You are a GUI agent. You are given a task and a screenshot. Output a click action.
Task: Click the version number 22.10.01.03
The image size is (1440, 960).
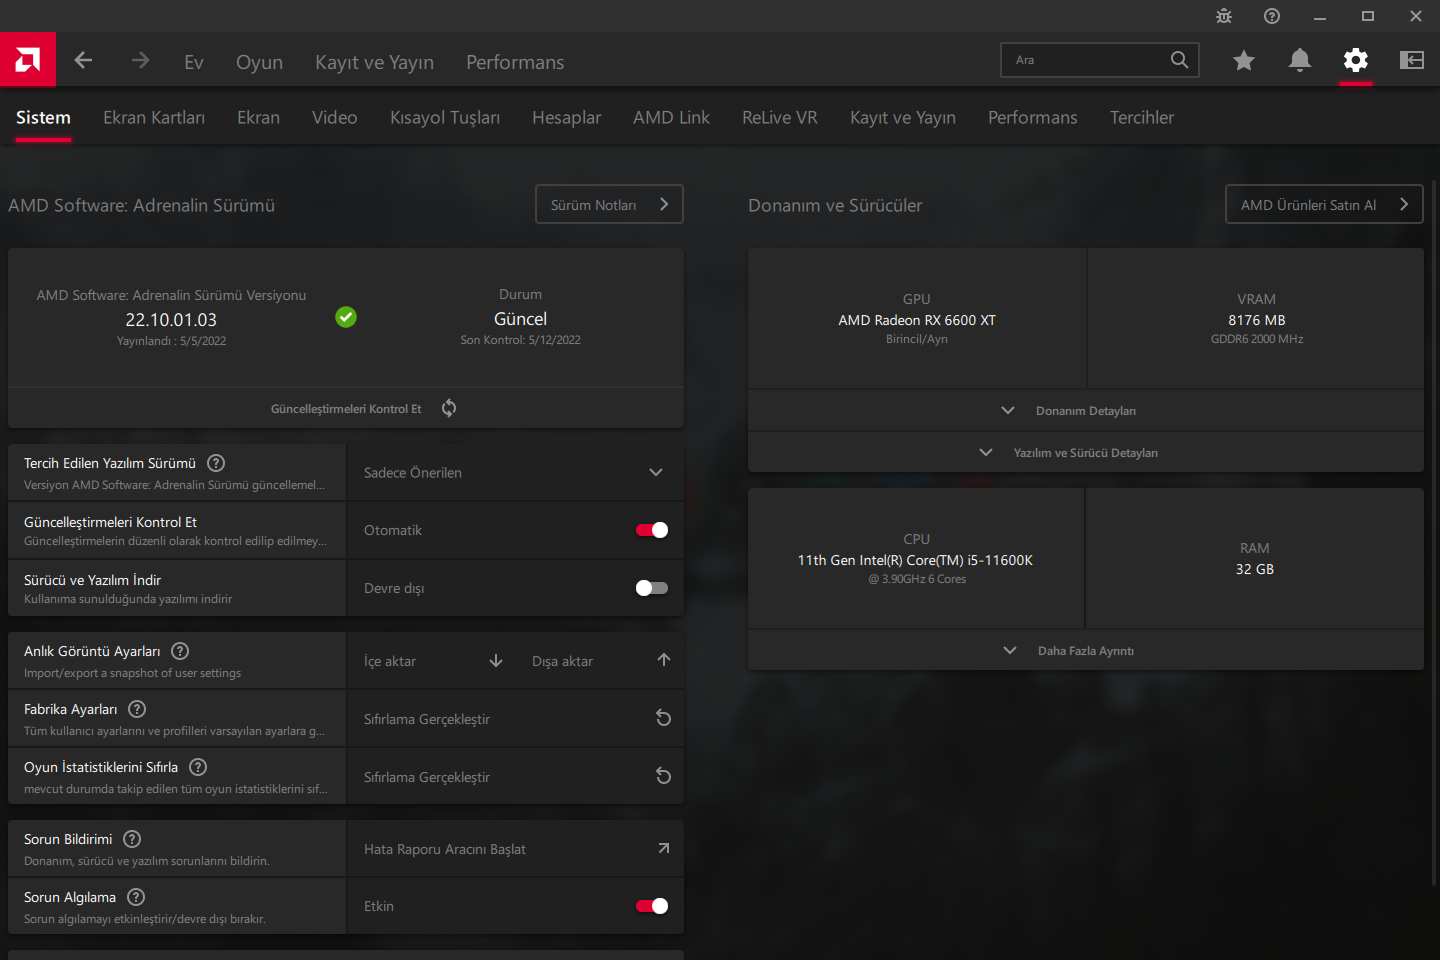(171, 320)
